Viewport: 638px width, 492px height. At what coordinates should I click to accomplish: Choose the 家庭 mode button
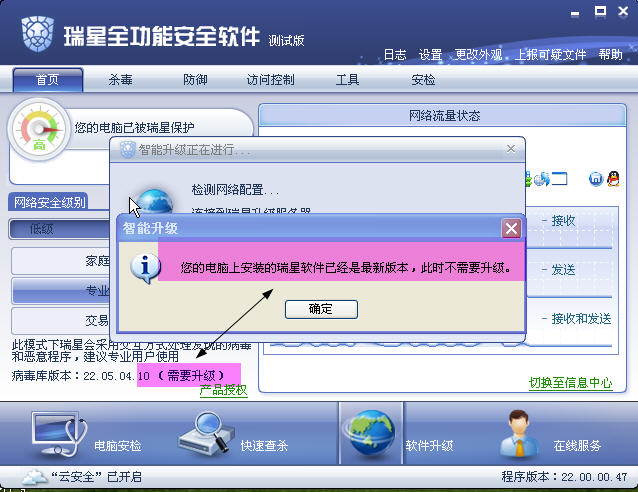pyautogui.click(x=60, y=261)
